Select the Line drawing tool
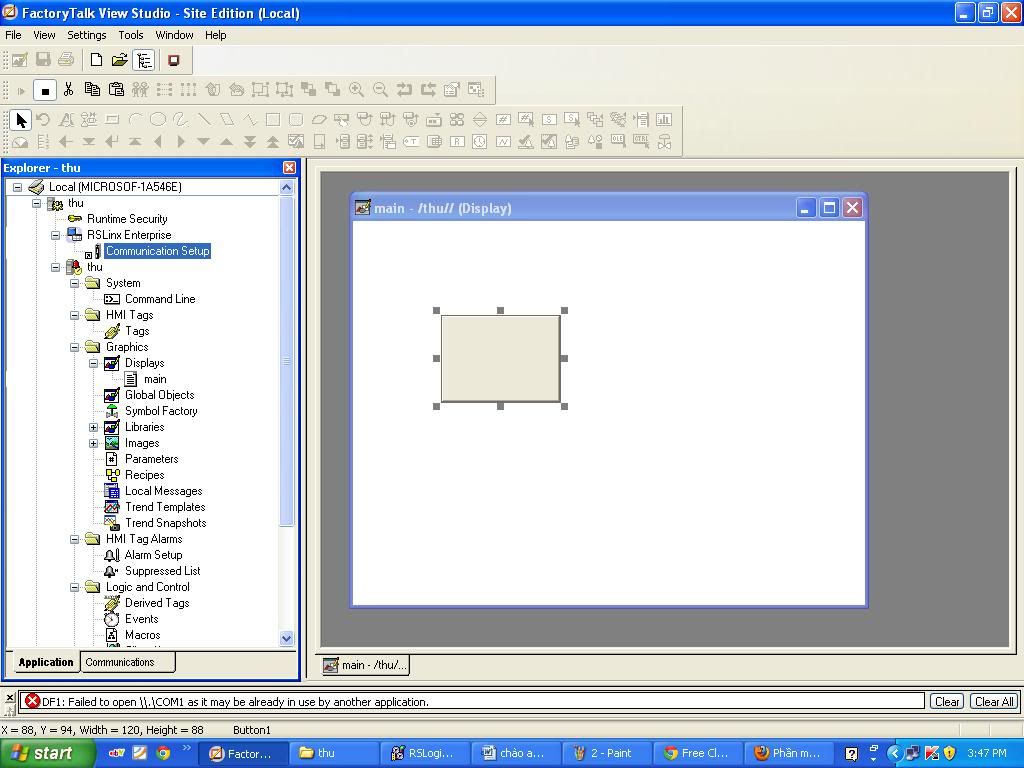Screen dimensions: 1024x768 coord(204,120)
